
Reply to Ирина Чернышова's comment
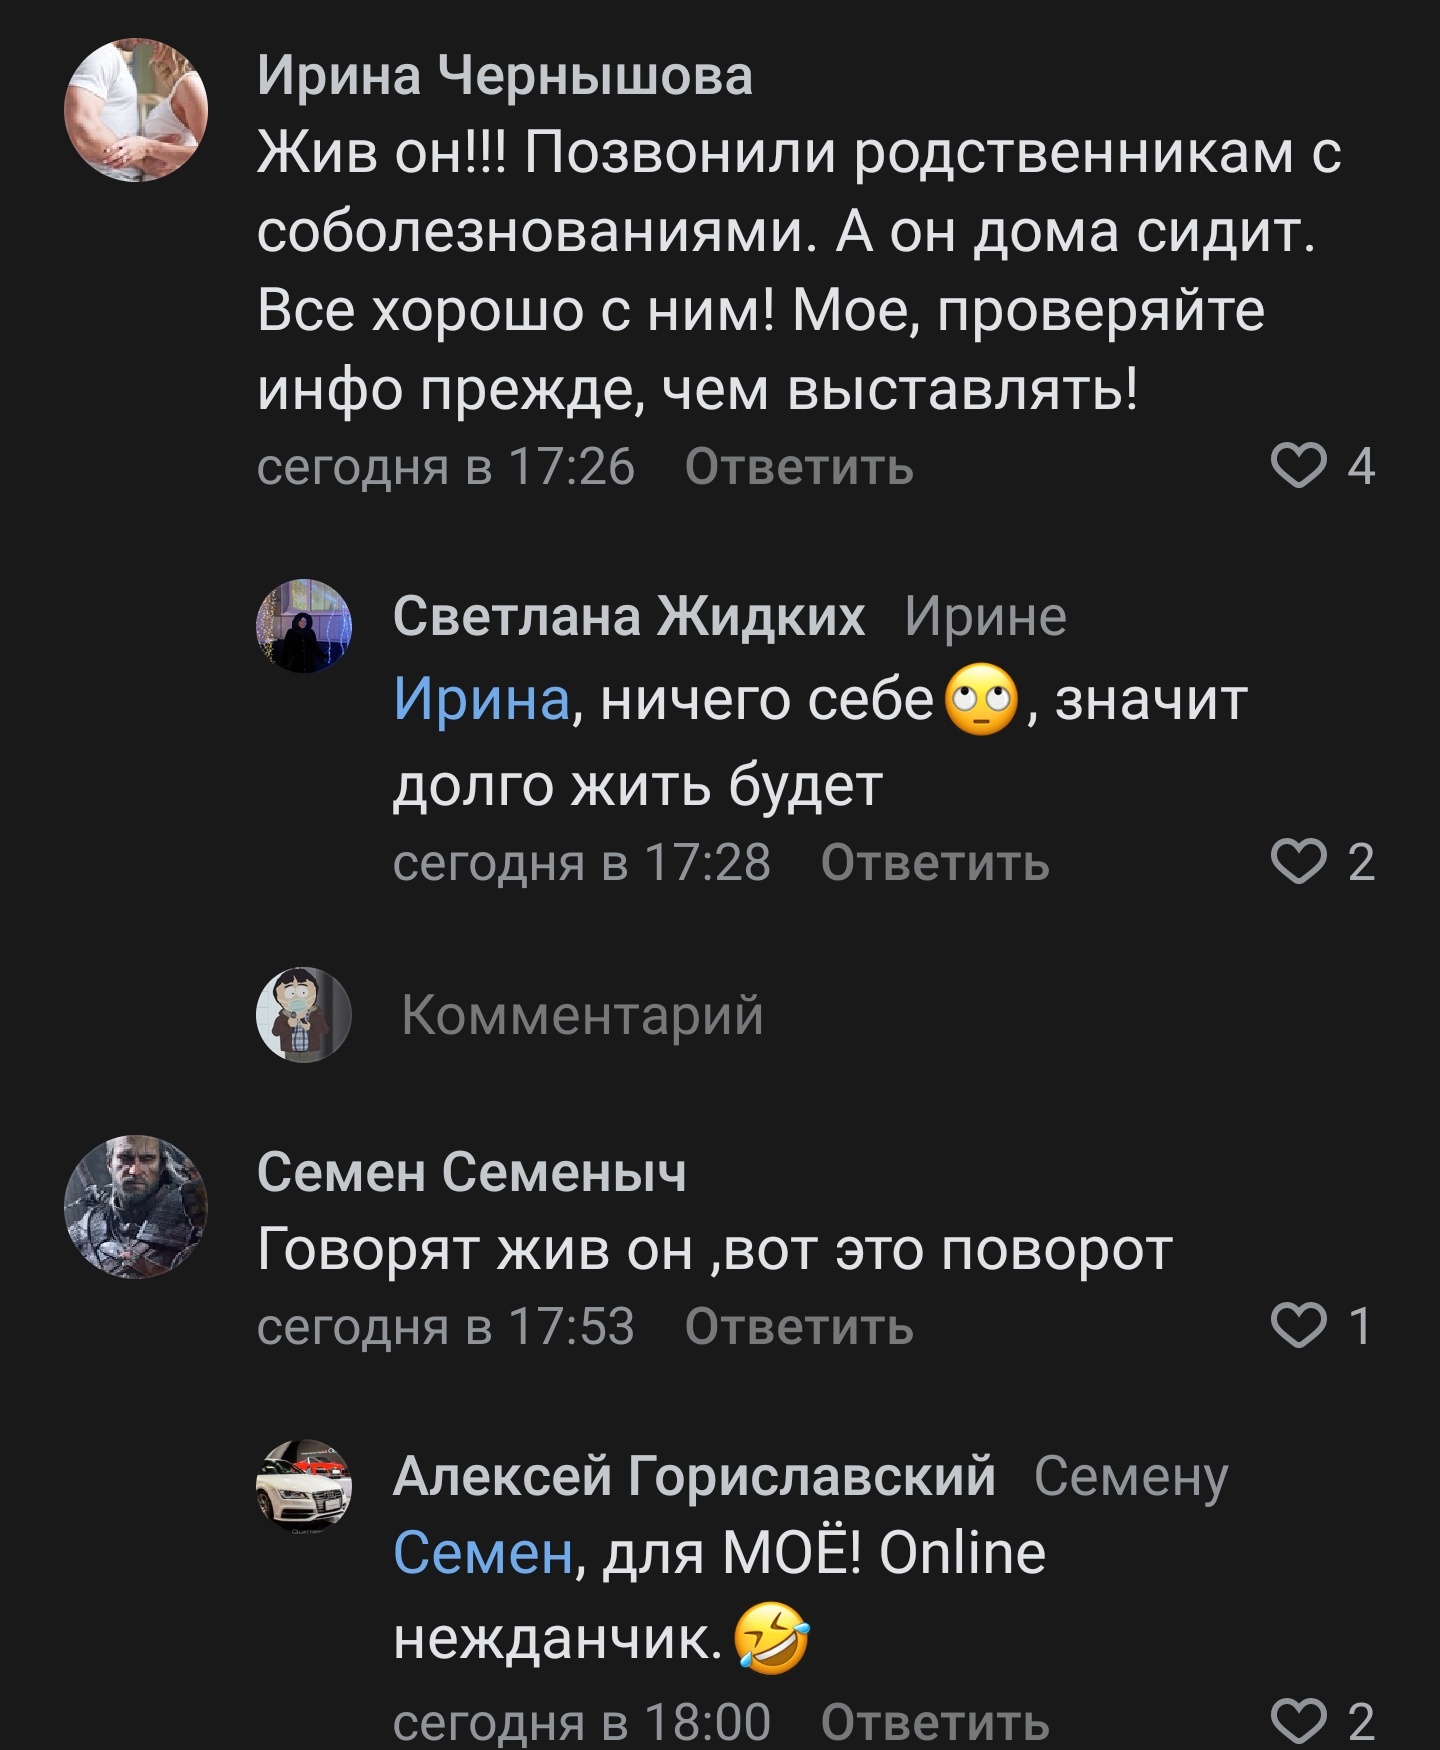pyautogui.click(x=799, y=467)
